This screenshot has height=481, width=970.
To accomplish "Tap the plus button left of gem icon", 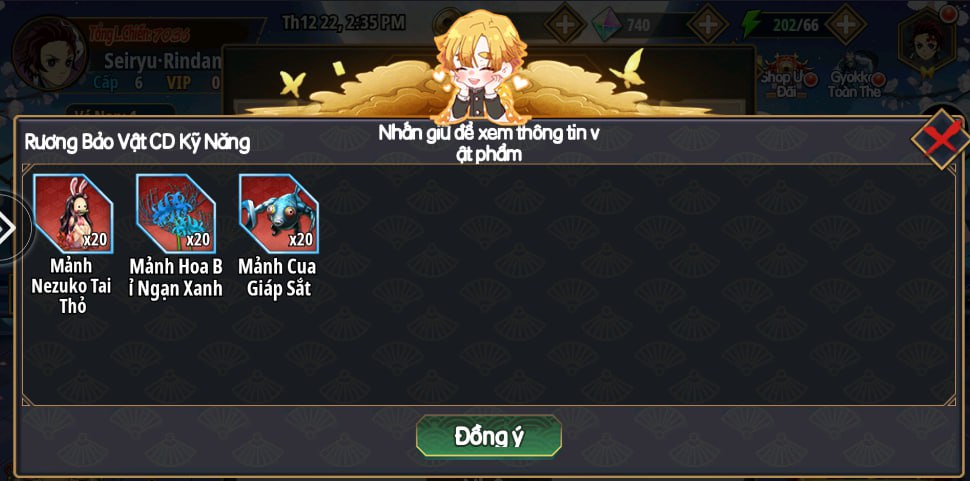I will (x=565, y=24).
